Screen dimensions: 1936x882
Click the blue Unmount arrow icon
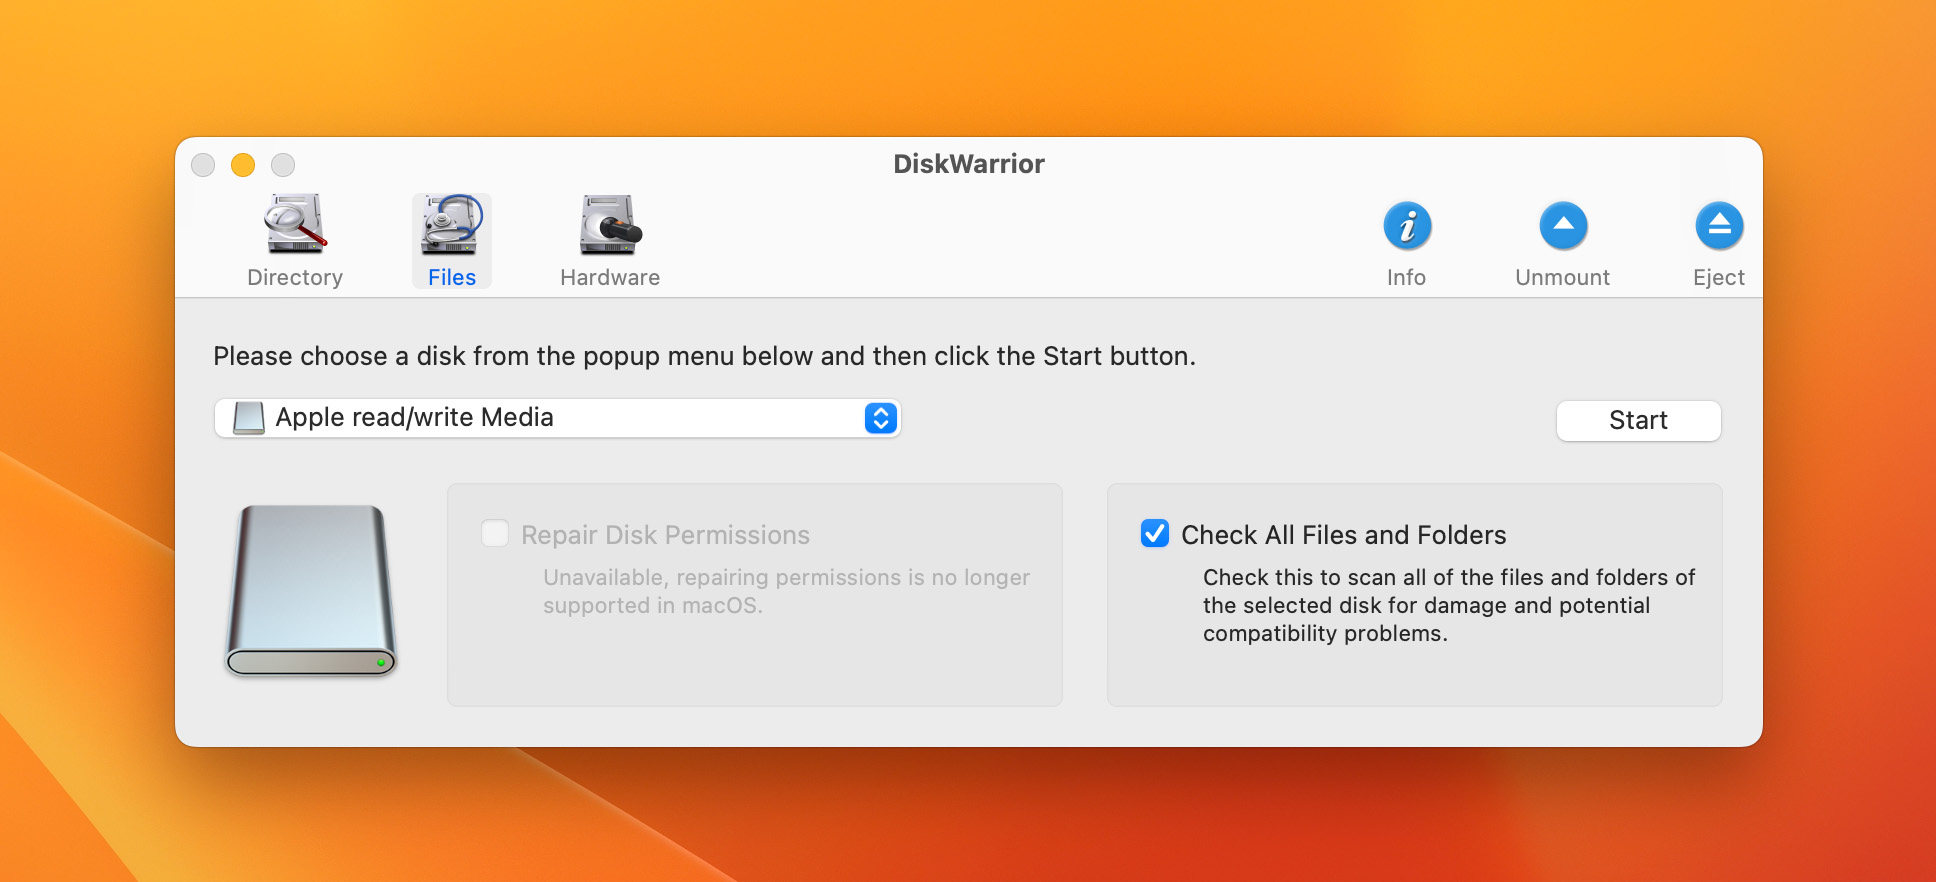1563,226
